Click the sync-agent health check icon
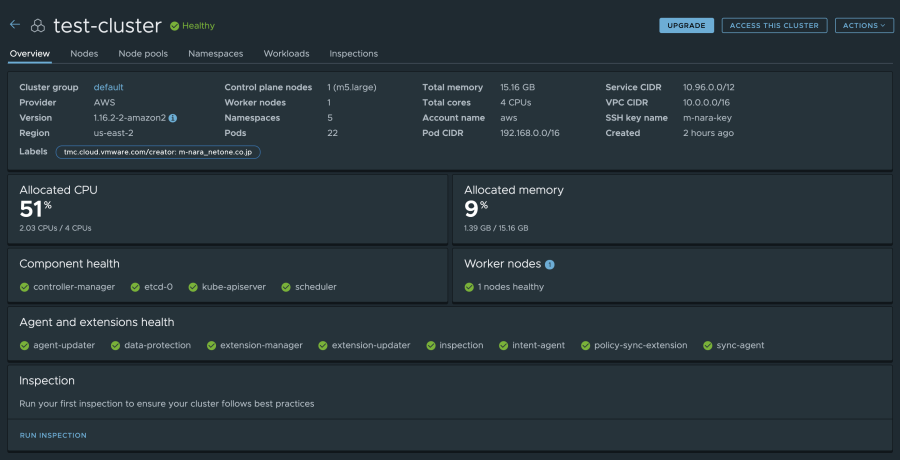 (708, 346)
